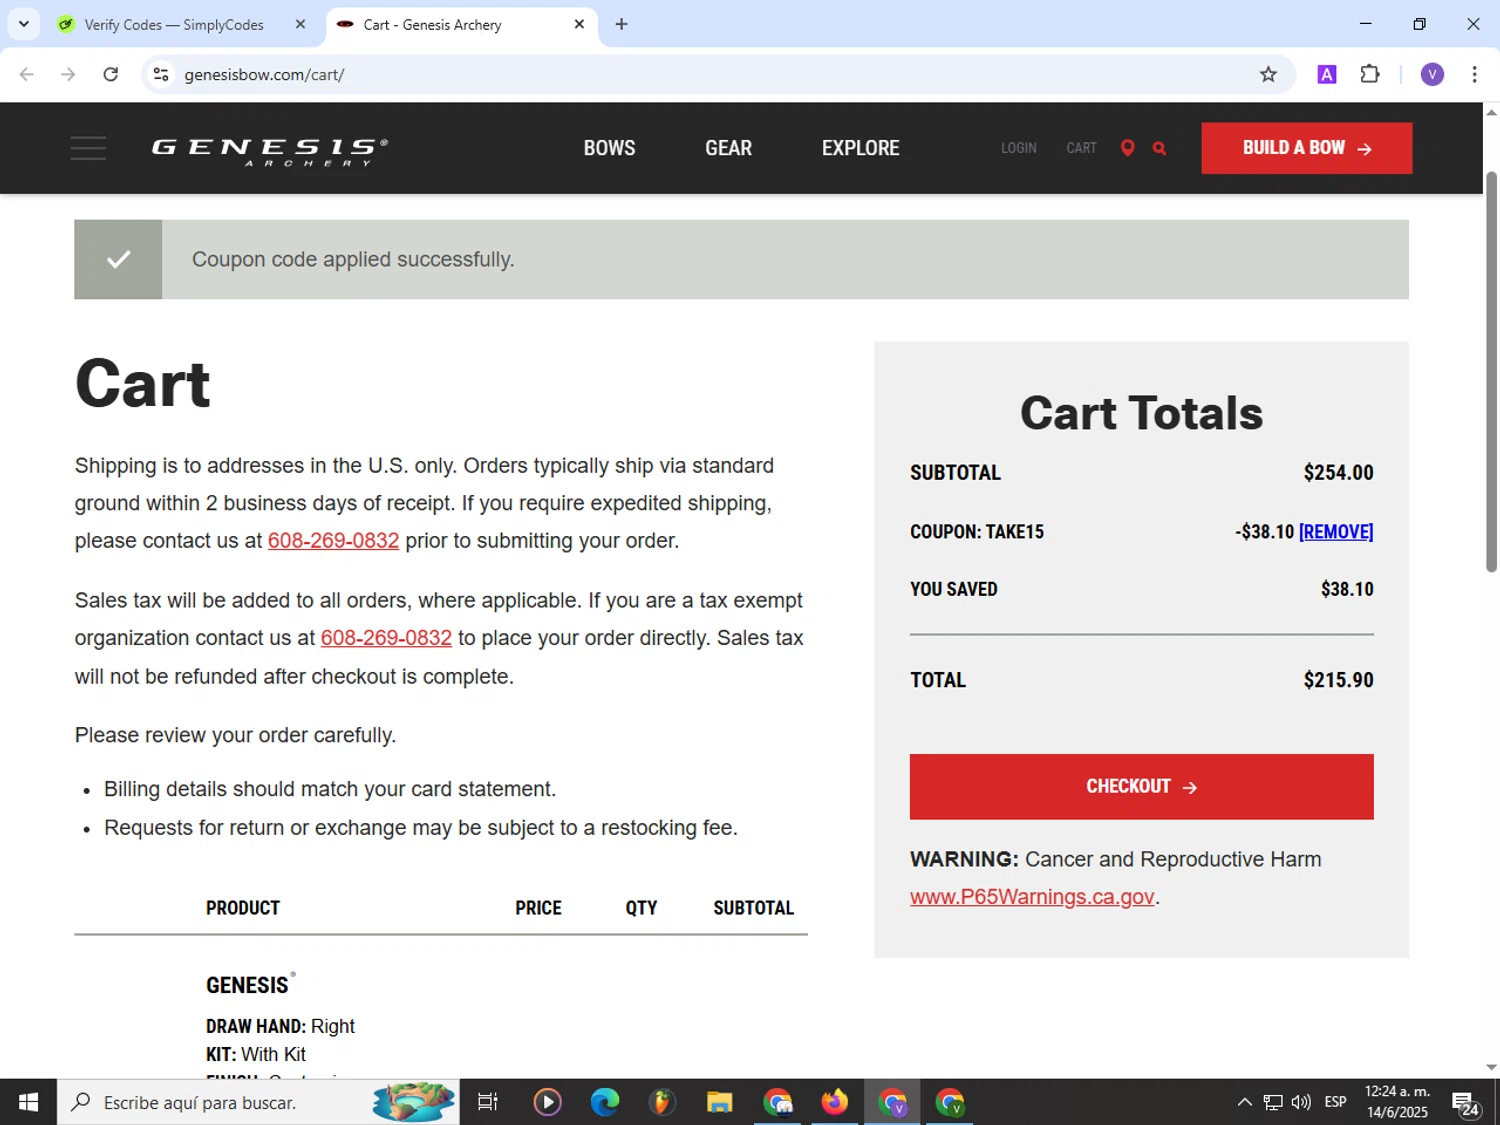
Task: Open the ESP language indicator
Action: coord(1335,1102)
